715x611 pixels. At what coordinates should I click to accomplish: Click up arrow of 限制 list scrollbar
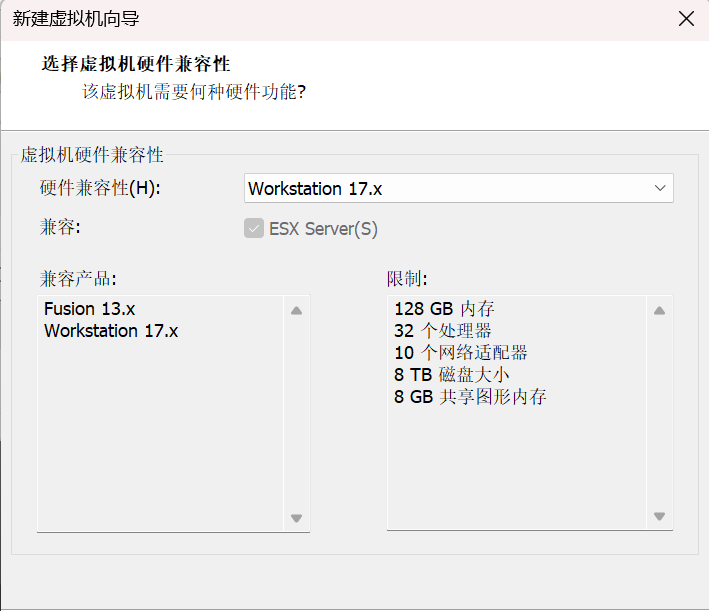pos(659,311)
